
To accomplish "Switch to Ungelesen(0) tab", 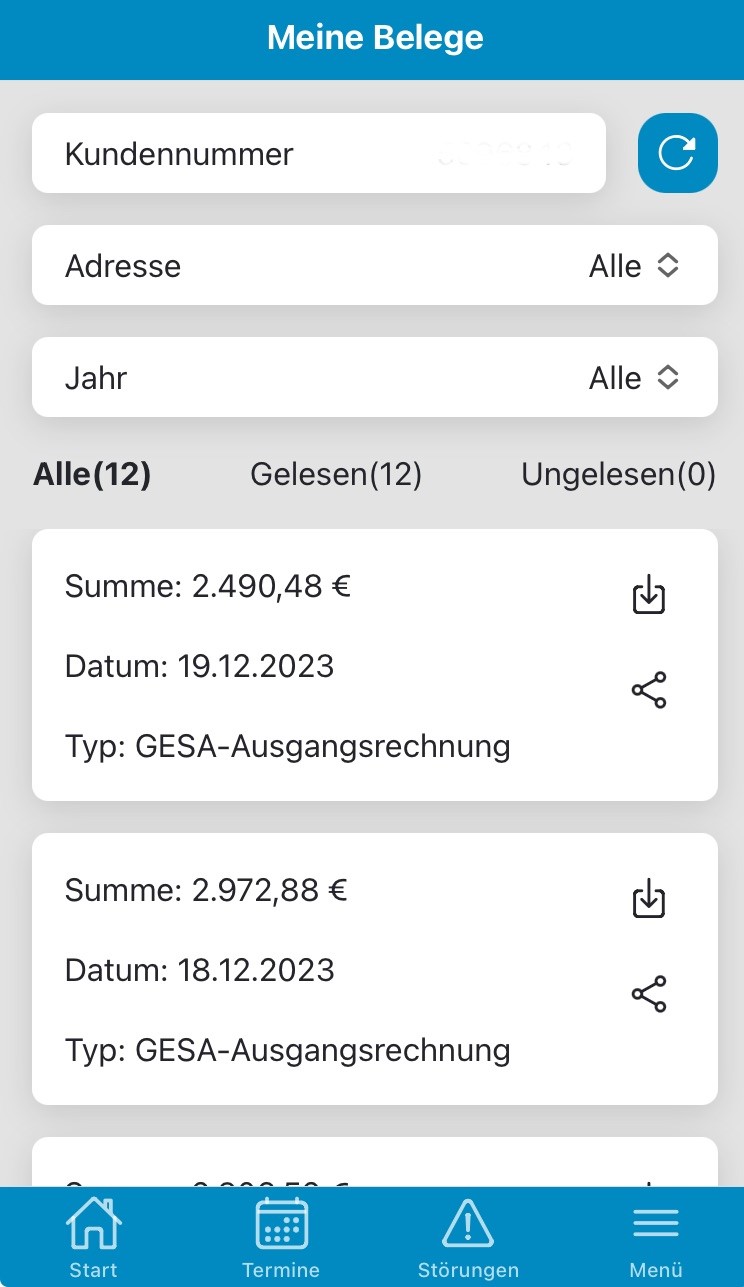I will click(x=618, y=475).
